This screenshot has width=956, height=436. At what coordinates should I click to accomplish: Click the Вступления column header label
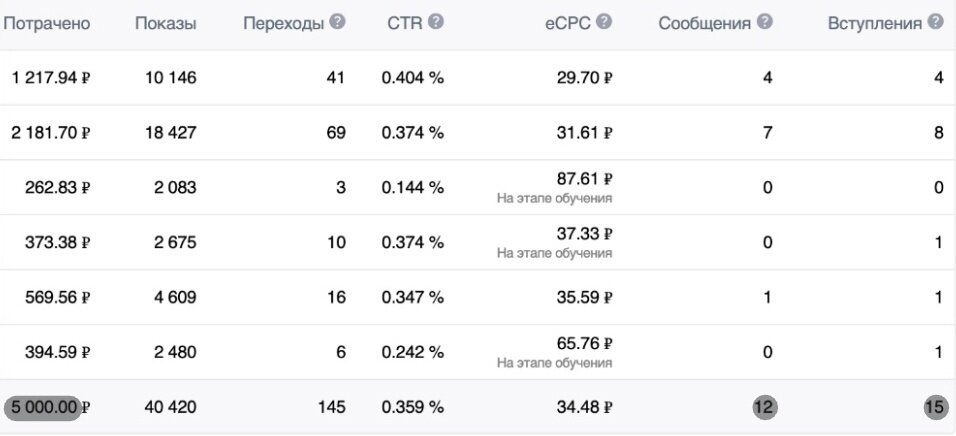[875, 24]
